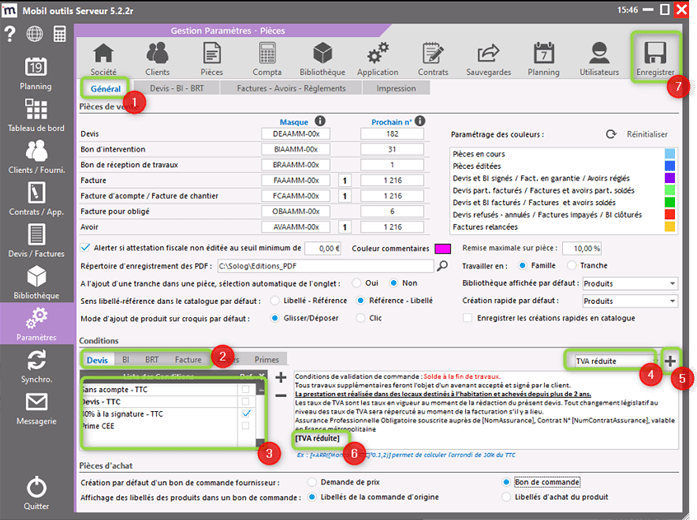Open Bibliothèque affichée par défaut dropdown
The image size is (697, 520).
pyautogui.click(x=671, y=283)
